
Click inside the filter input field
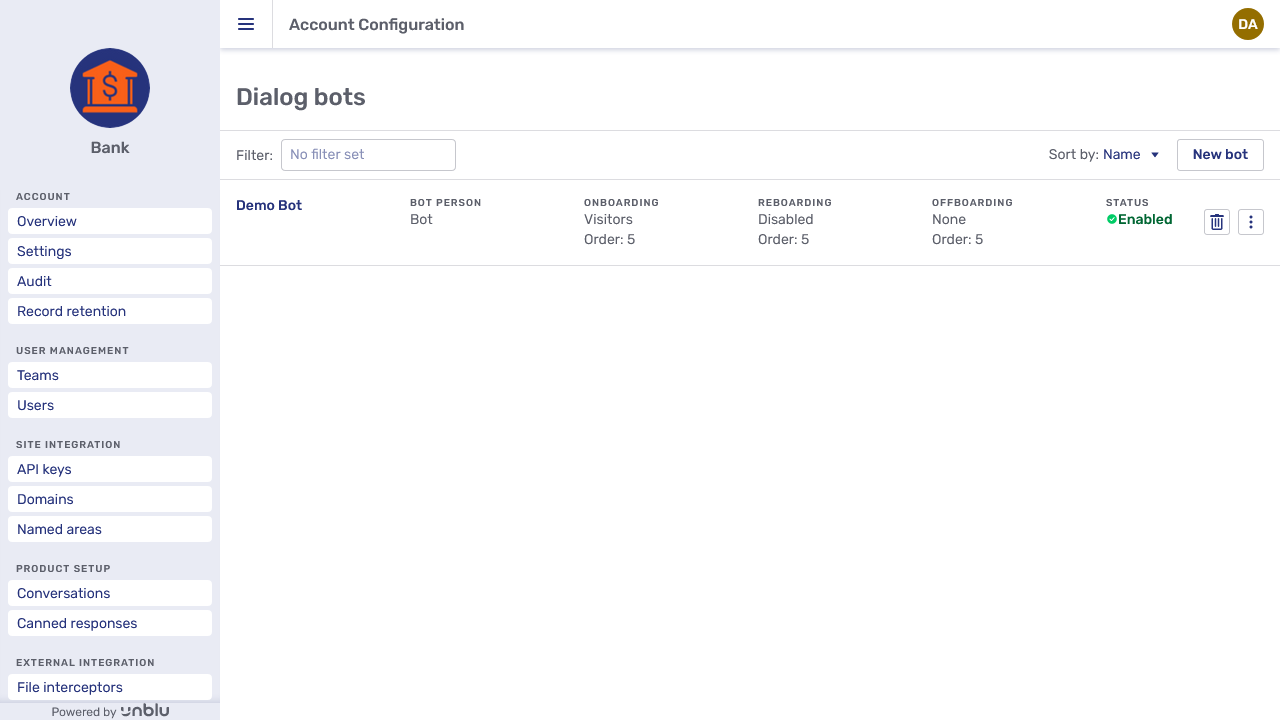[368, 155]
